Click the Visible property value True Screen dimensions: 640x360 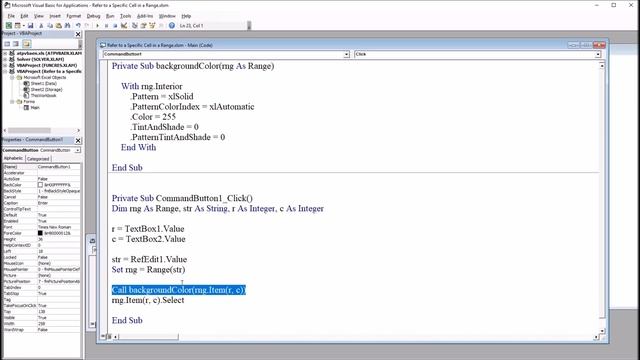[x=58, y=318]
